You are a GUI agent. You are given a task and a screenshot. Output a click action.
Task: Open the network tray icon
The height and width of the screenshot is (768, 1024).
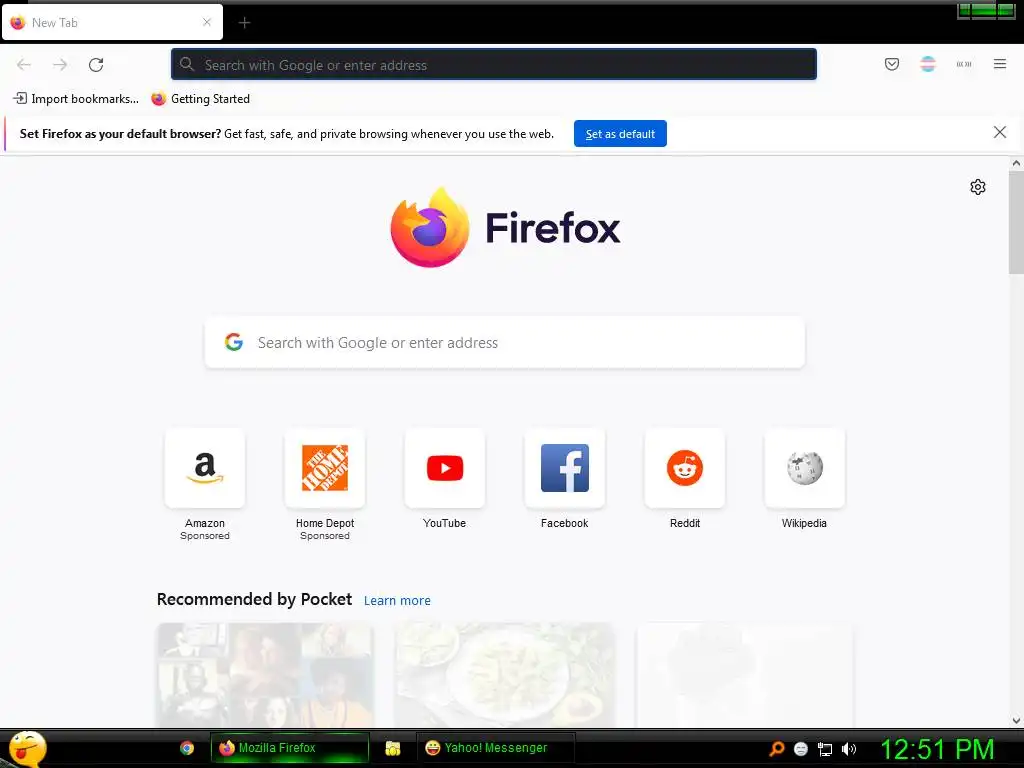pos(825,749)
